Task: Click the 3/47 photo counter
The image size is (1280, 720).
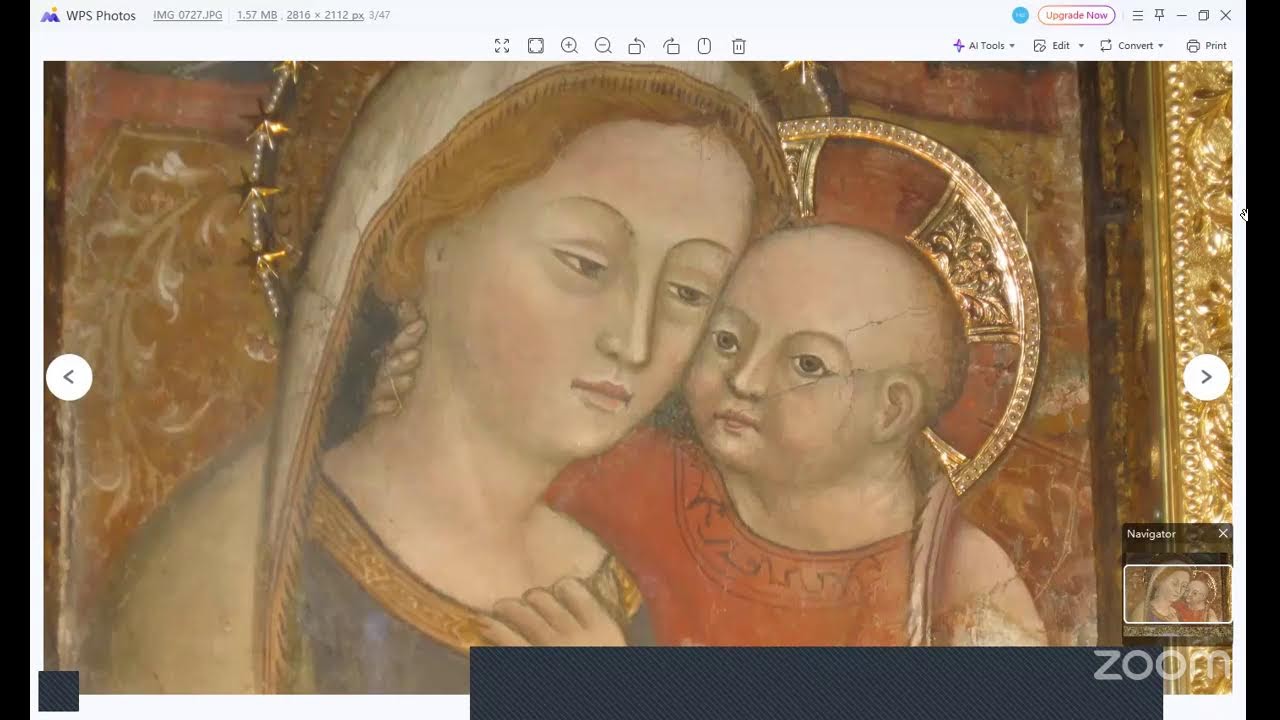Action: (379, 16)
